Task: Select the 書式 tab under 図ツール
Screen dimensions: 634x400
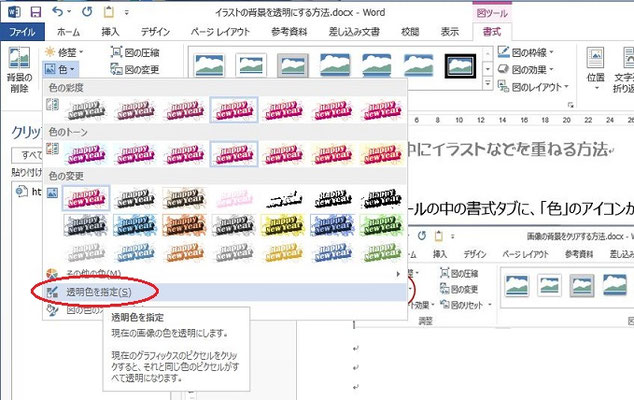Action: [x=492, y=32]
